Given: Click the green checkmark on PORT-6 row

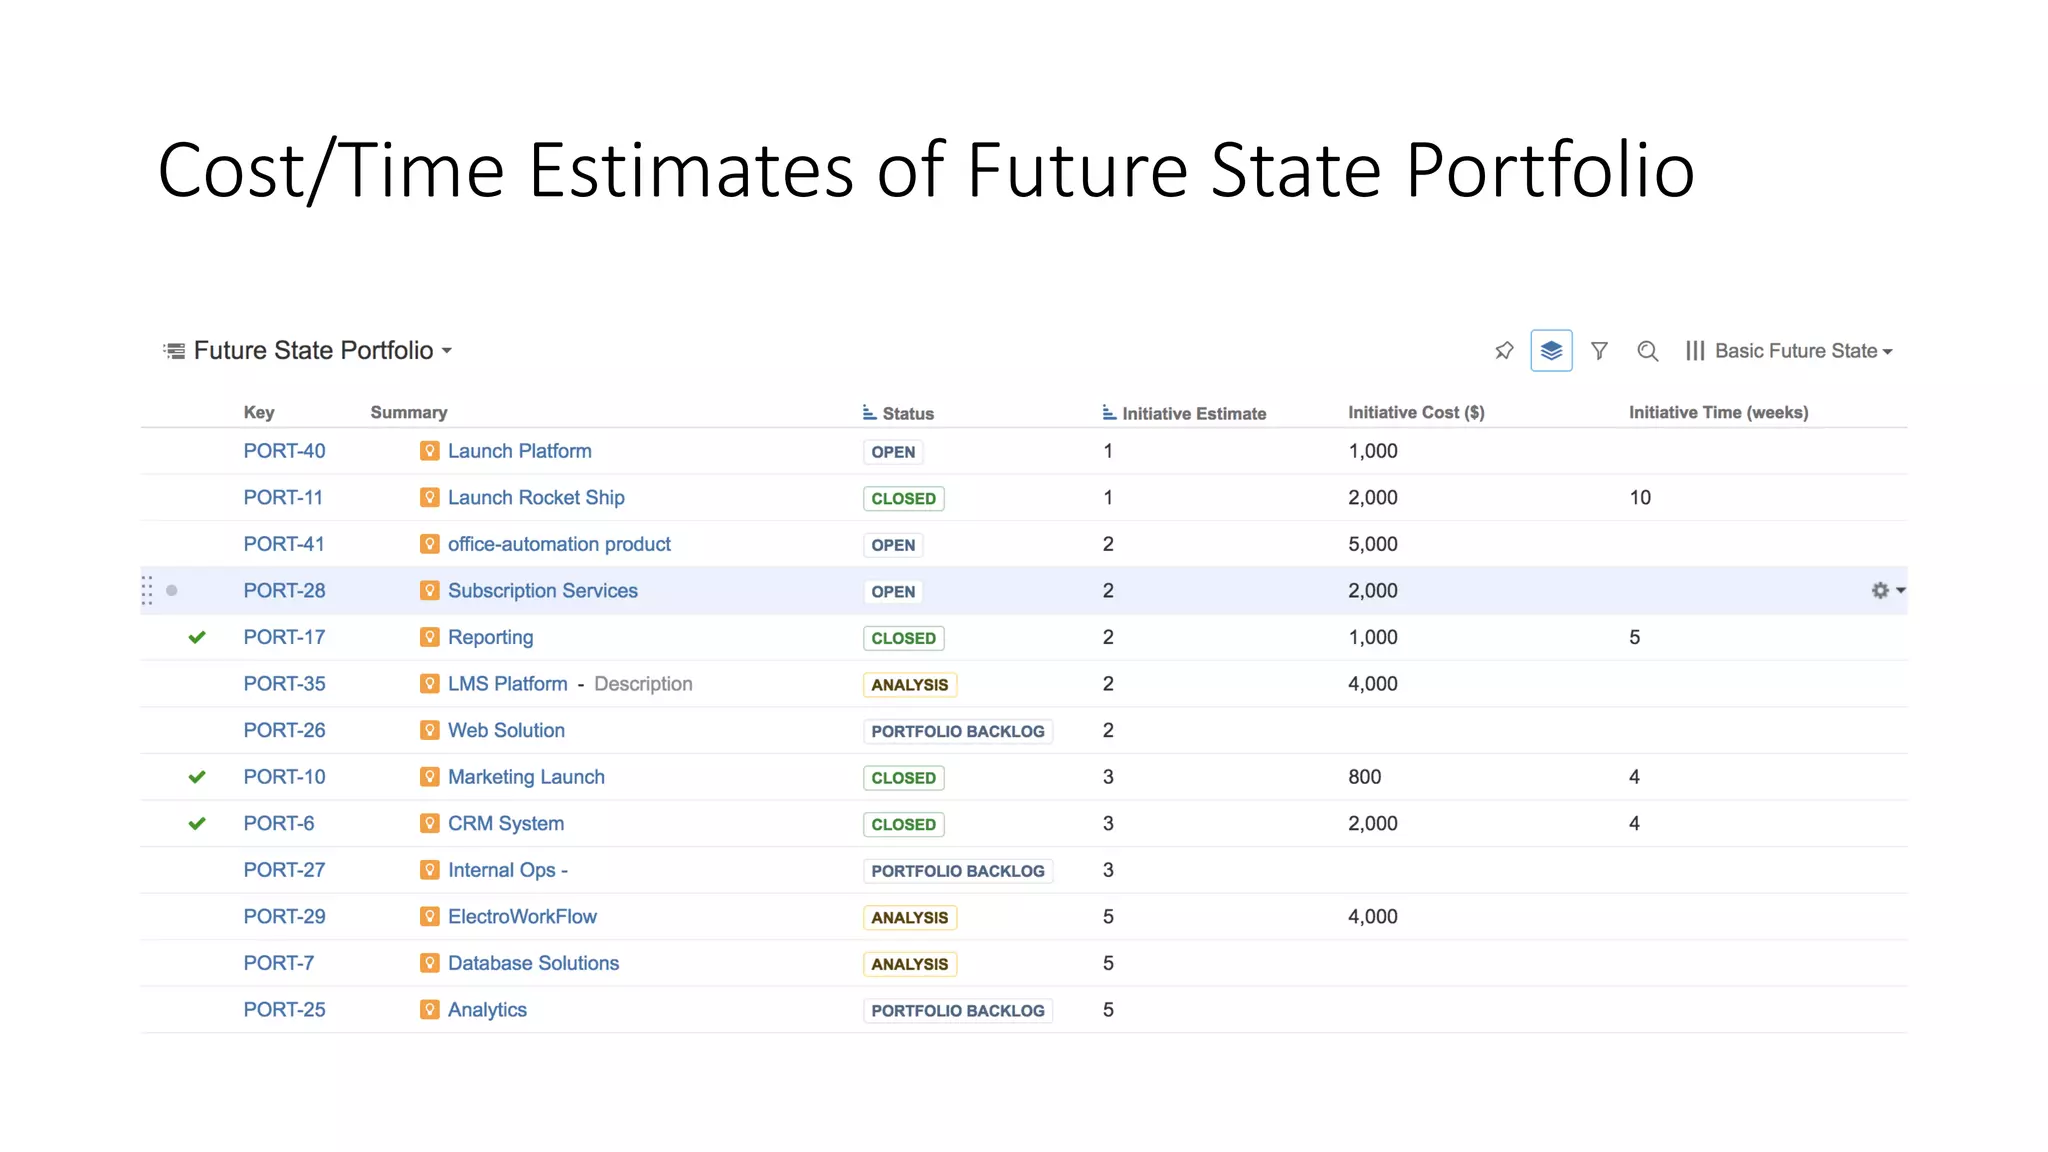Looking at the screenshot, I should 197,824.
